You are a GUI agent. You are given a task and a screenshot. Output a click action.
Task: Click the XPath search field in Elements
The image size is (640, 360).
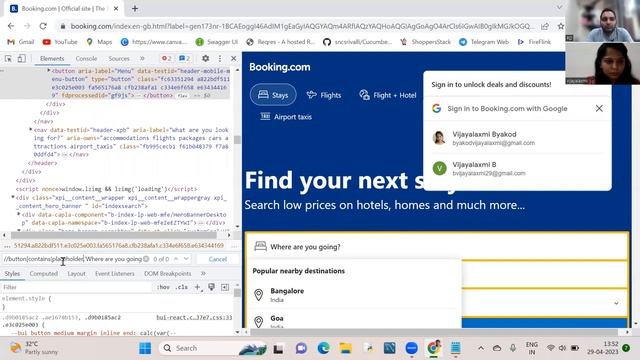point(72,259)
